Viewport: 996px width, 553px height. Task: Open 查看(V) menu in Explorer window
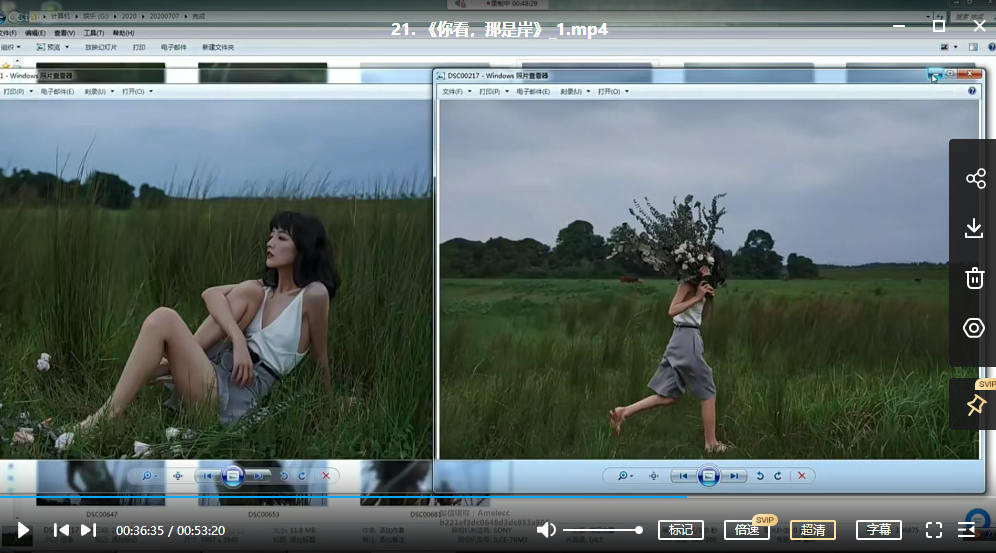point(64,33)
